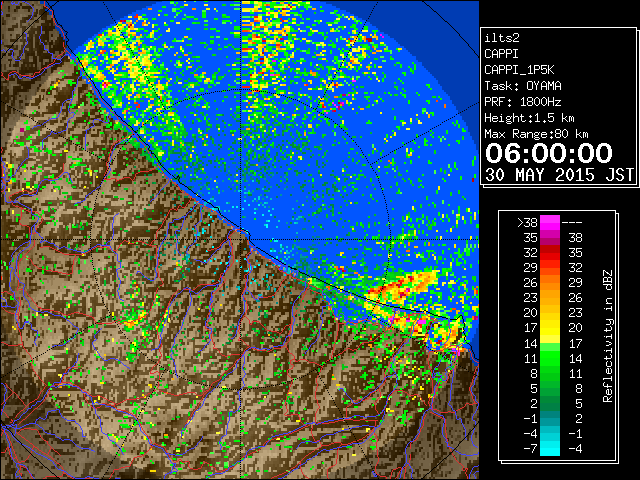The height and width of the screenshot is (480, 640).
Task: Click the 'Task: OYAMA' line
Action: (x=523, y=86)
